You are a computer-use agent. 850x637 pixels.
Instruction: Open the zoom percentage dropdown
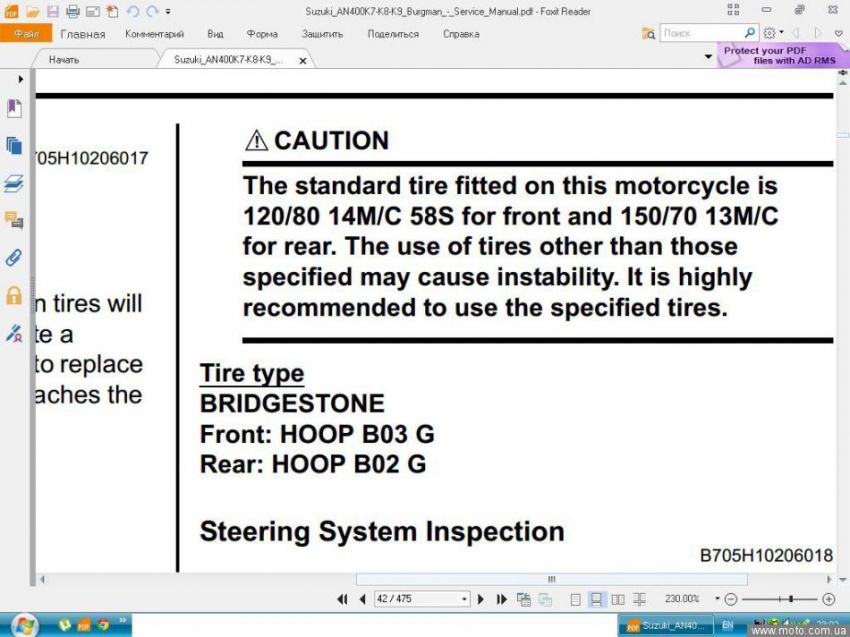(x=716, y=599)
